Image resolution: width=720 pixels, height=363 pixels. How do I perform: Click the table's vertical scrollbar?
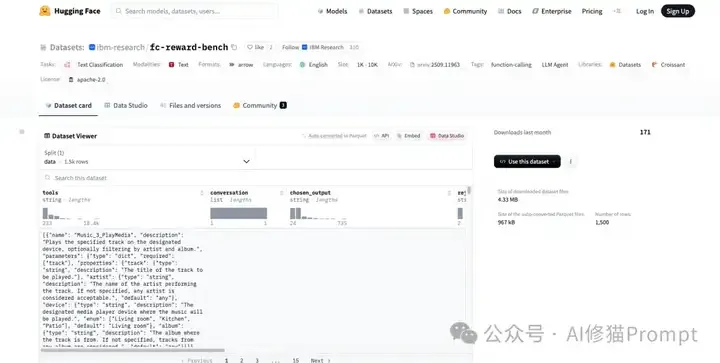(469, 190)
